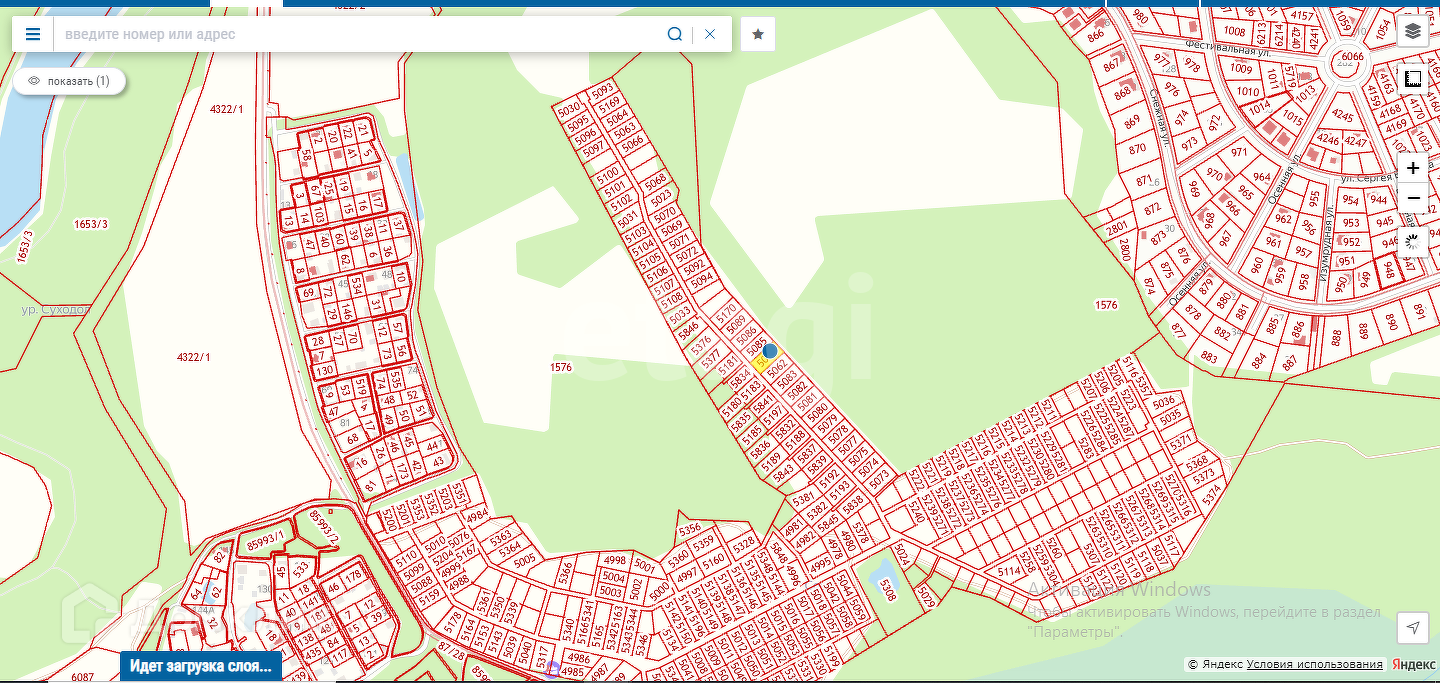Select parcel 5834 on the map
1440x683 pixels.
[740, 376]
